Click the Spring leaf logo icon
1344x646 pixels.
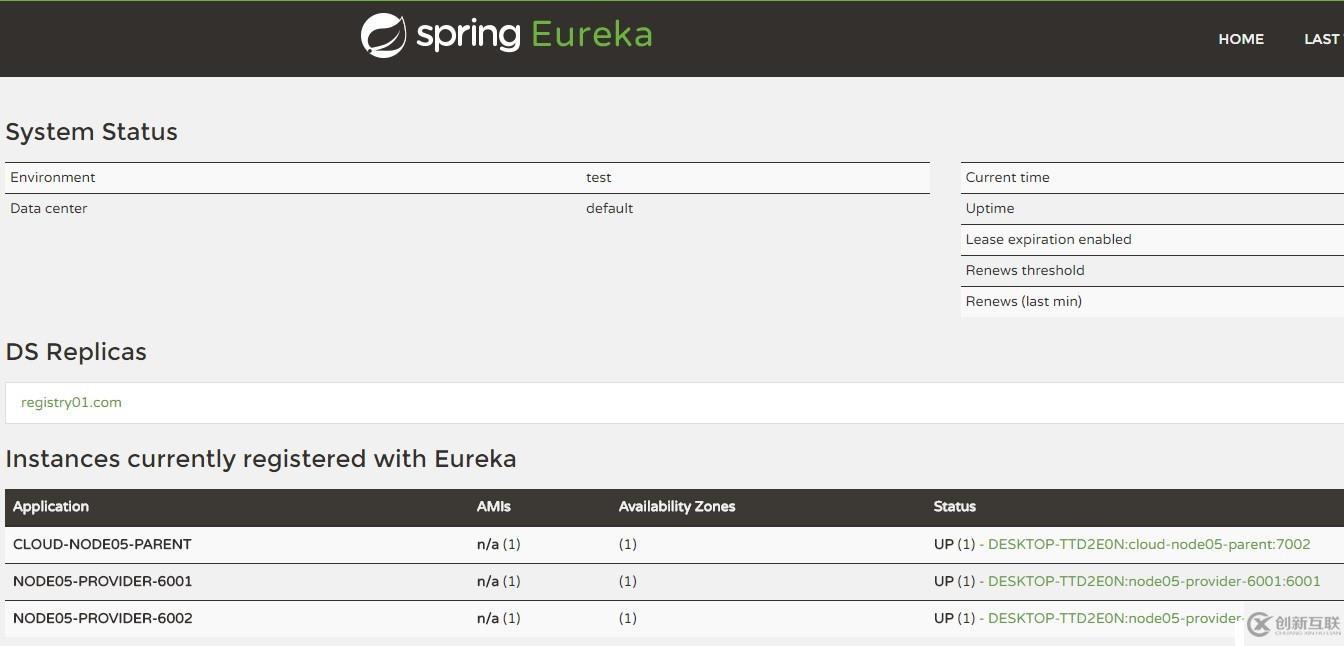coord(383,36)
